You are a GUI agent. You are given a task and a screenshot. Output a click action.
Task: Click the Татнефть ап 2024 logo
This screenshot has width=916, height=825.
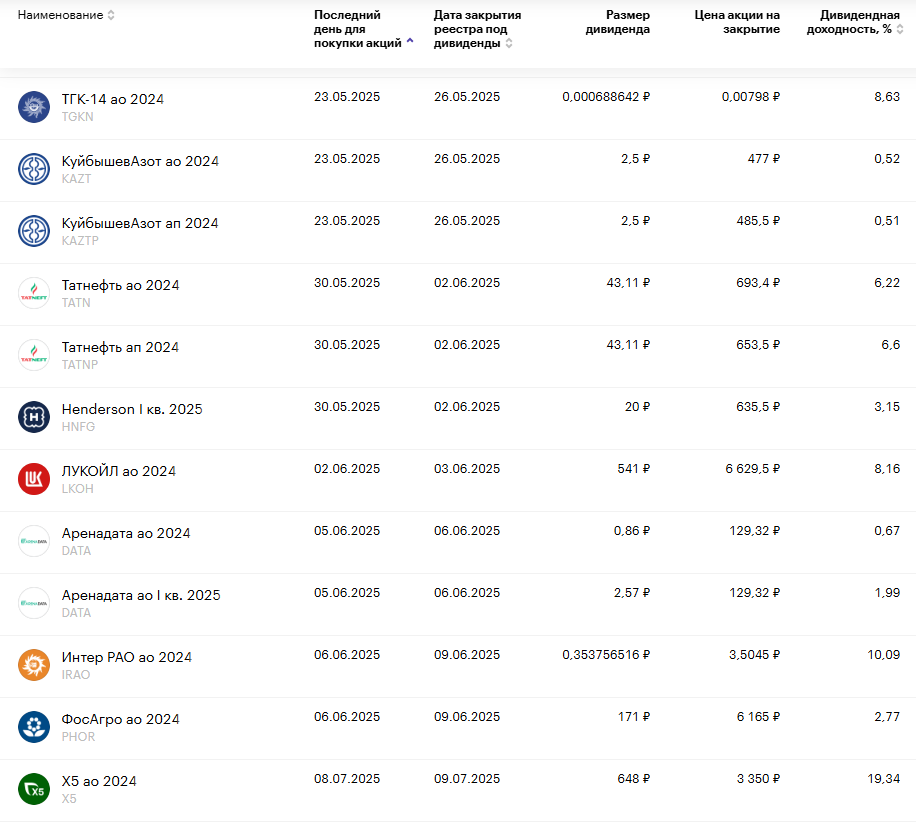(34, 355)
